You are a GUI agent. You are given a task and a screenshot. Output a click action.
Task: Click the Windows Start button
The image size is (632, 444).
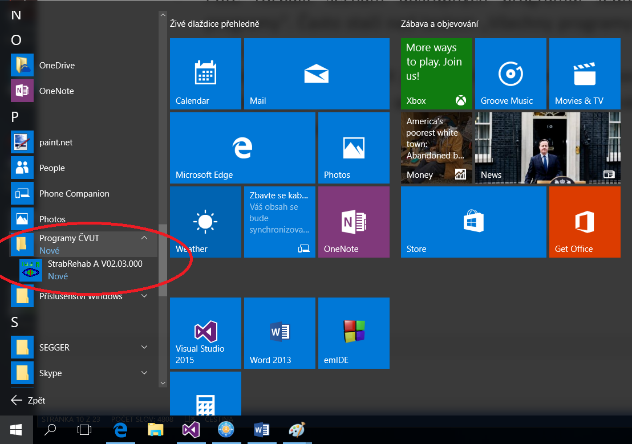click(16, 430)
